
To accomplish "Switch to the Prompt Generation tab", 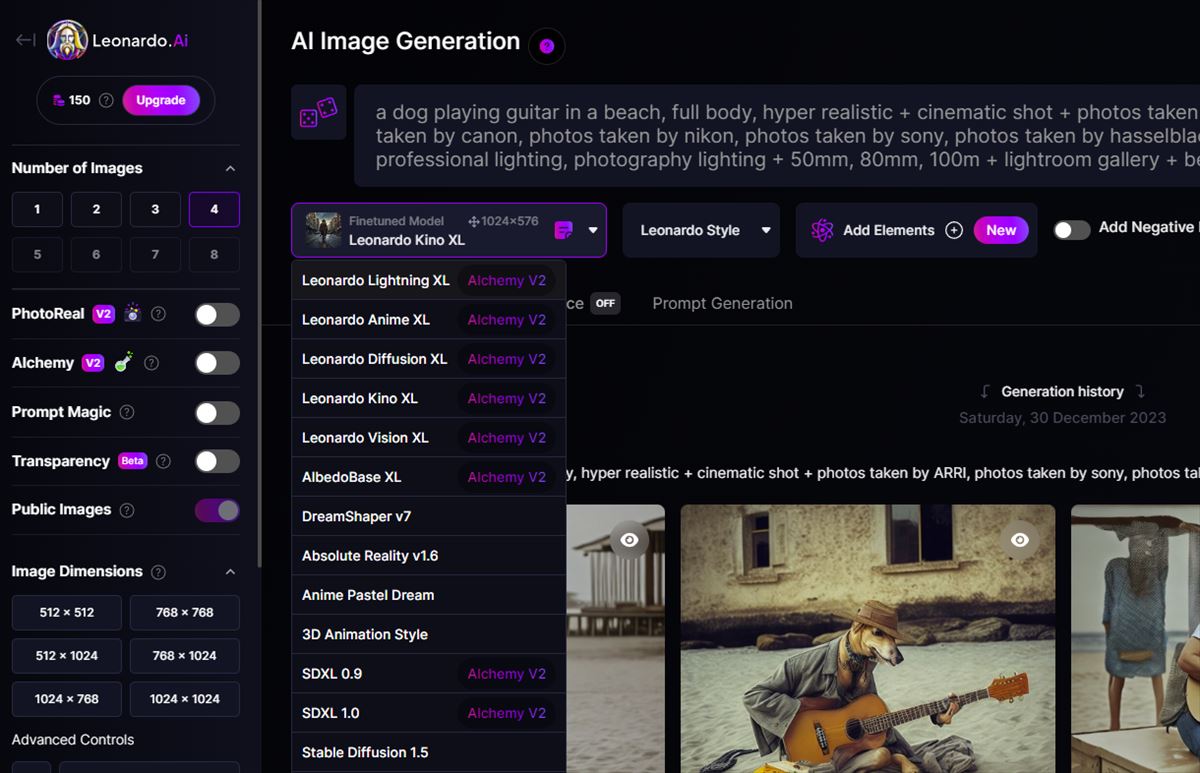I will (722, 303).
